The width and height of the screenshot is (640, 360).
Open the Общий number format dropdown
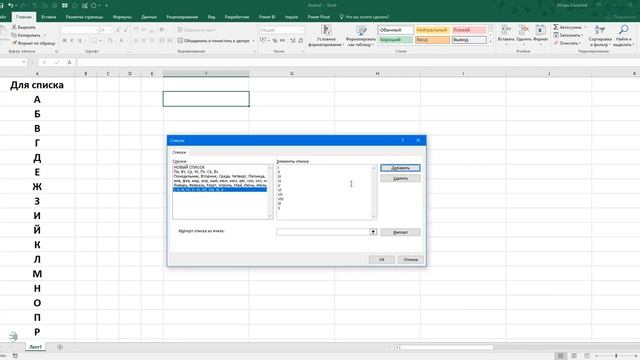point(302,30)
